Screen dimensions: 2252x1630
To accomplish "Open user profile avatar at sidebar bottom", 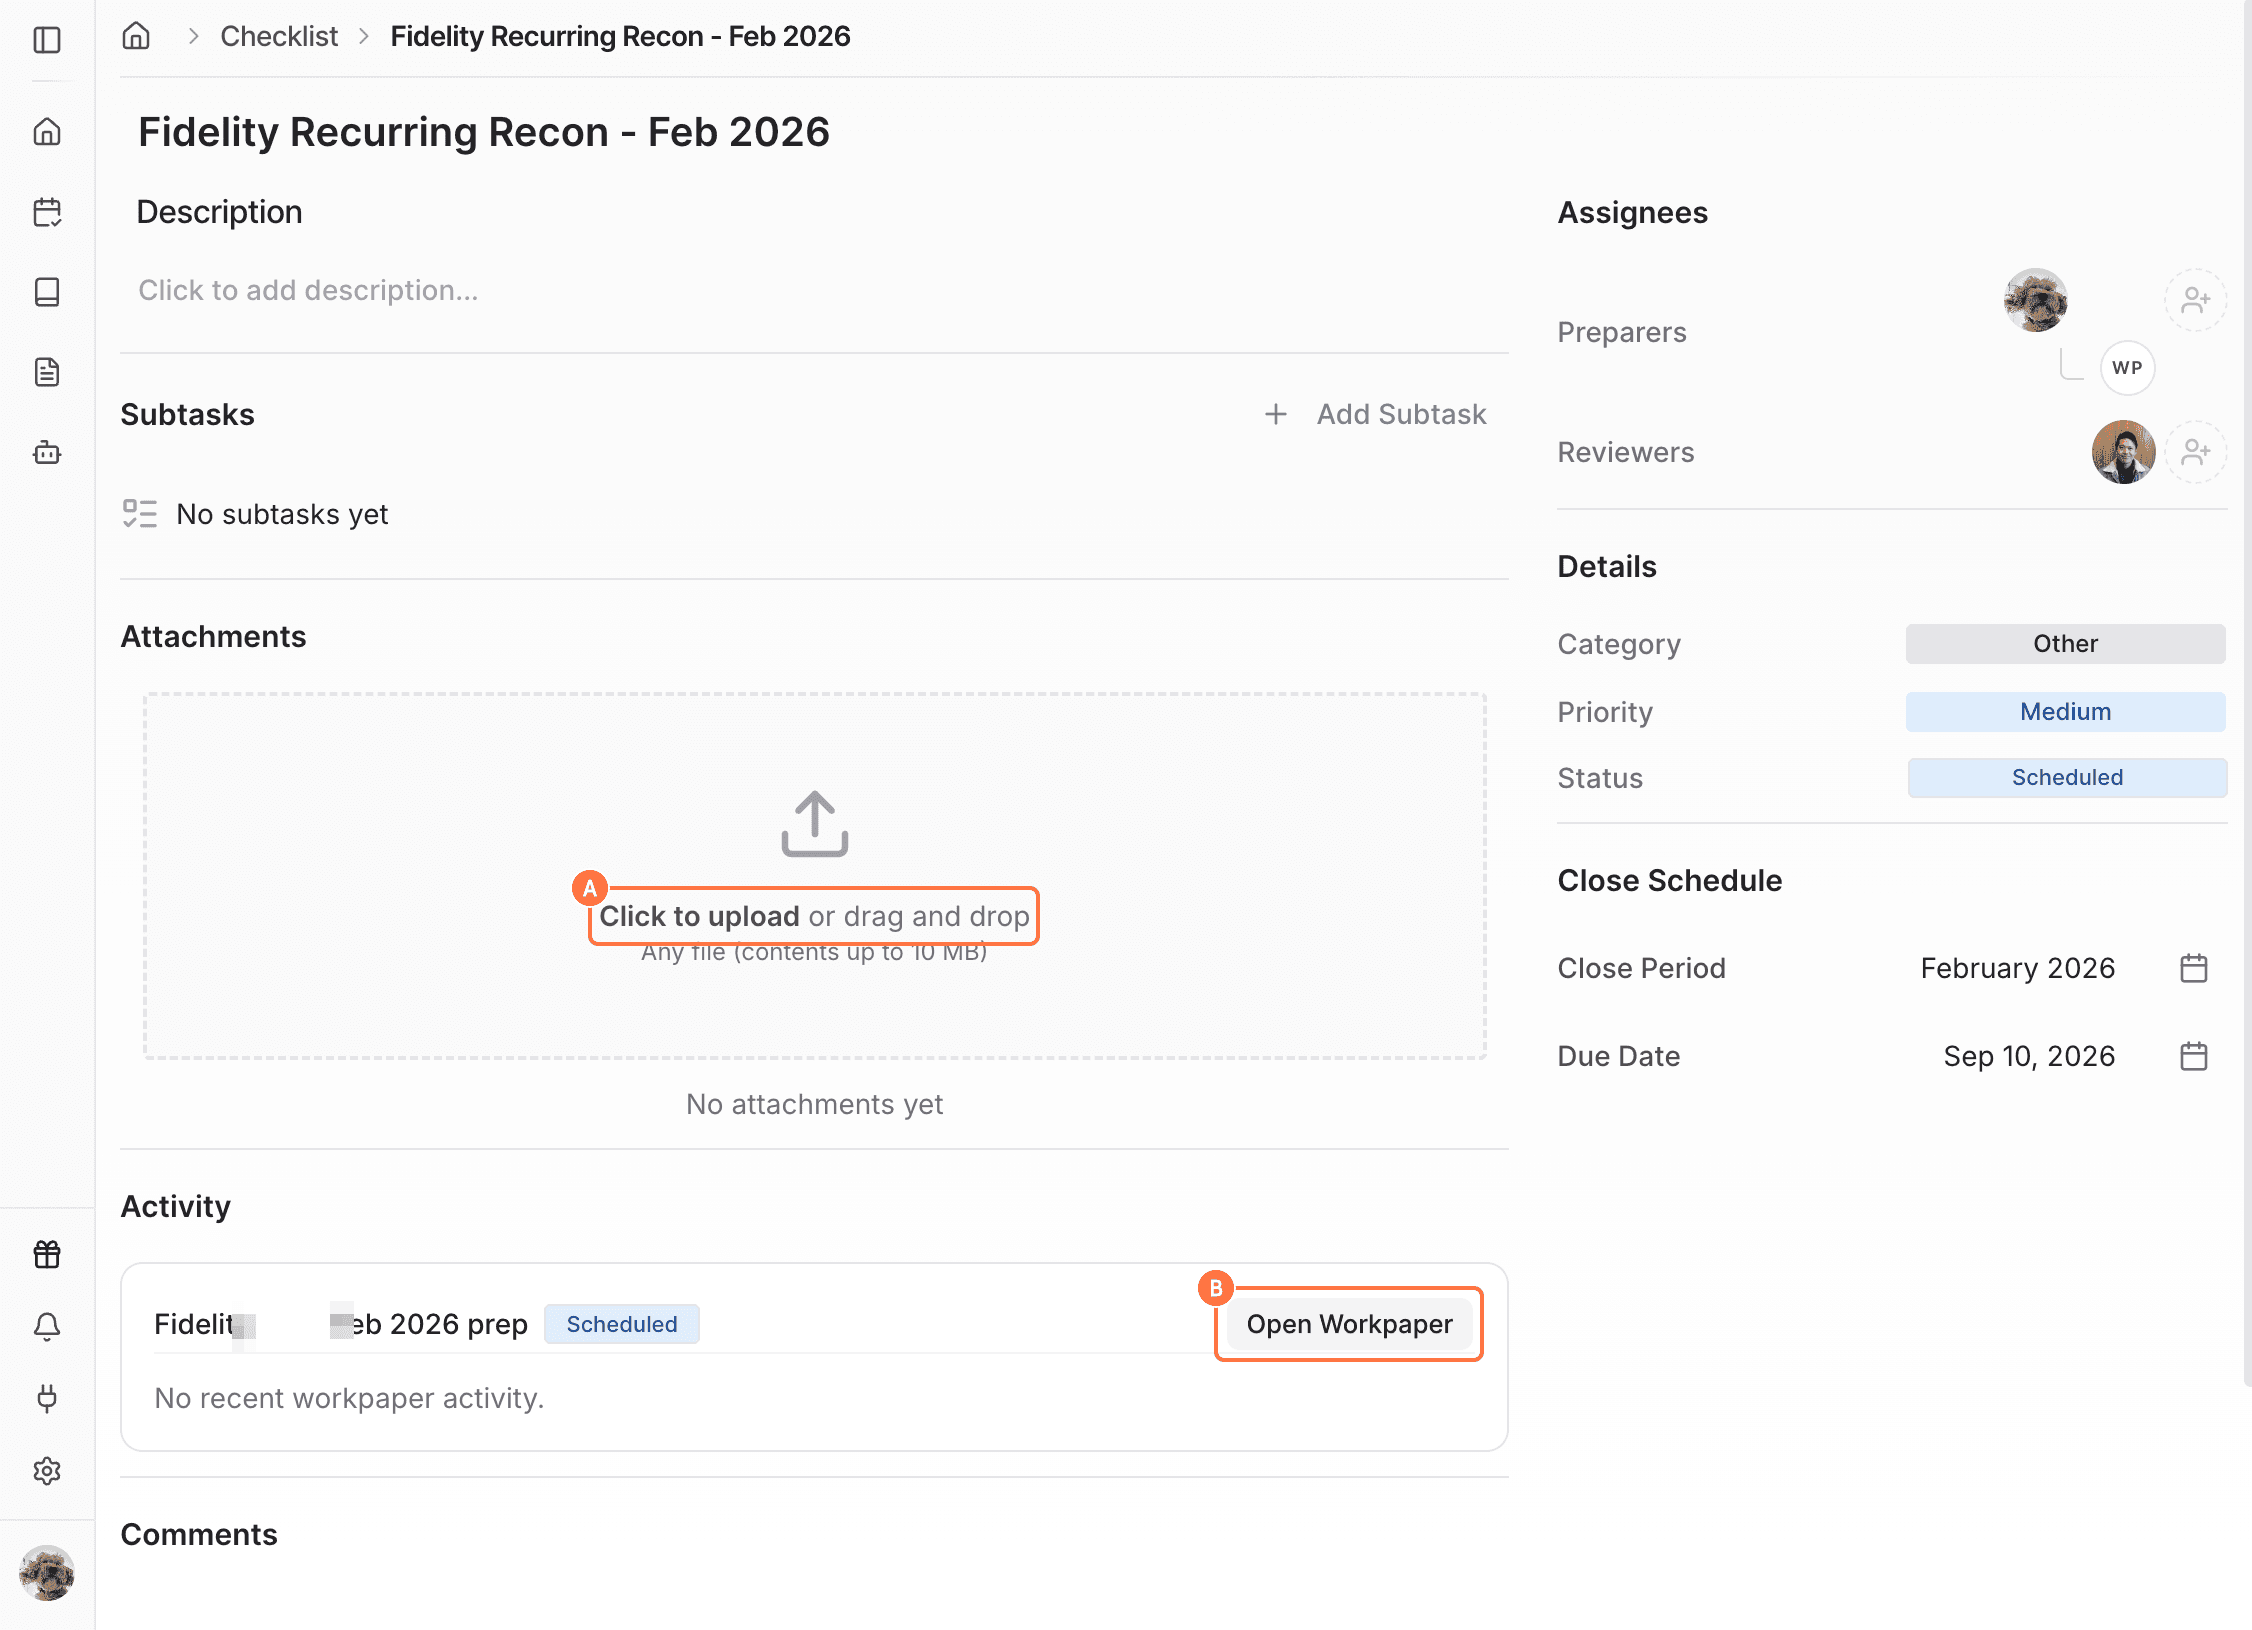I will click(47, 1573).
